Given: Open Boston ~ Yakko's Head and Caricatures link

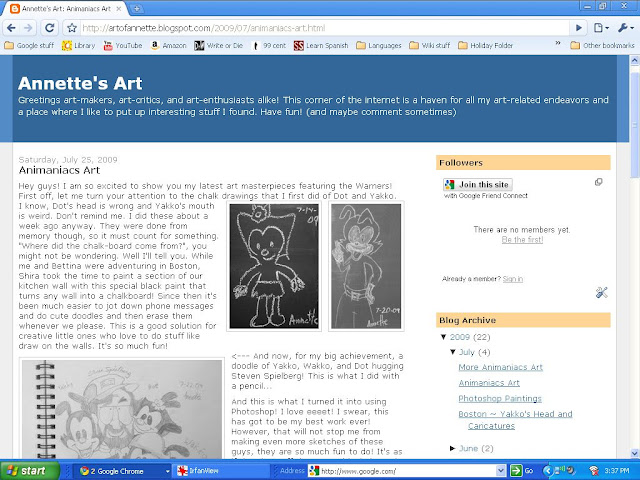Looking at the screenshot, I should tap(515, 420).
